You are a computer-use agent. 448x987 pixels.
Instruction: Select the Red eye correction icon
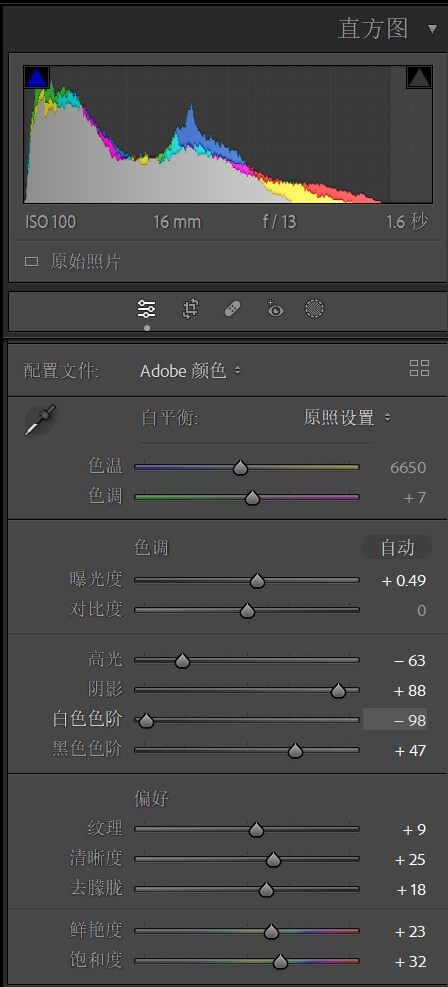(274, 309)
